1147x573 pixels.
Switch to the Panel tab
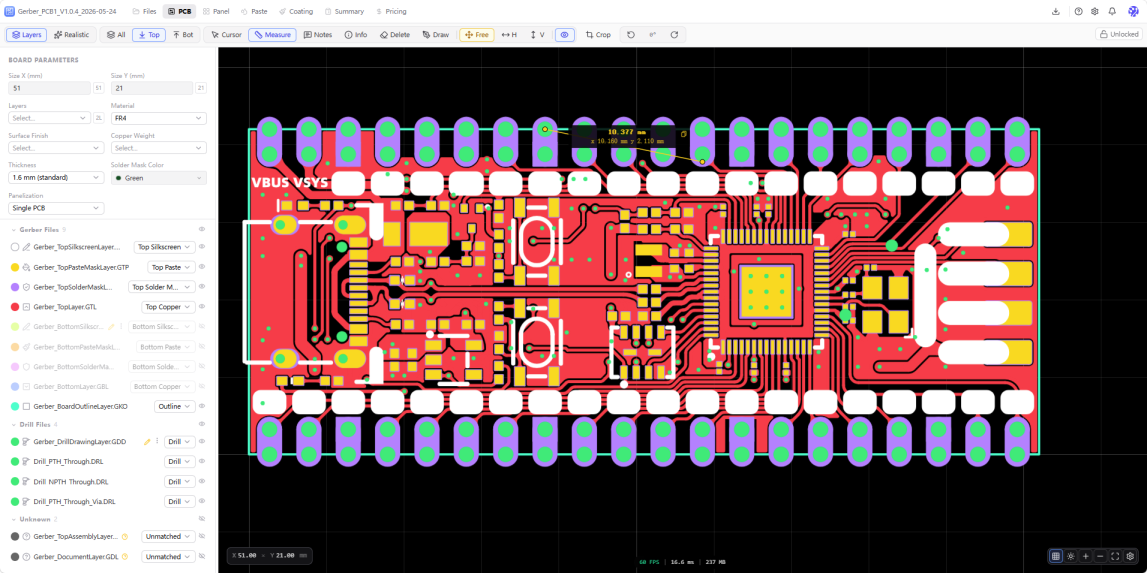pos(217,12)
